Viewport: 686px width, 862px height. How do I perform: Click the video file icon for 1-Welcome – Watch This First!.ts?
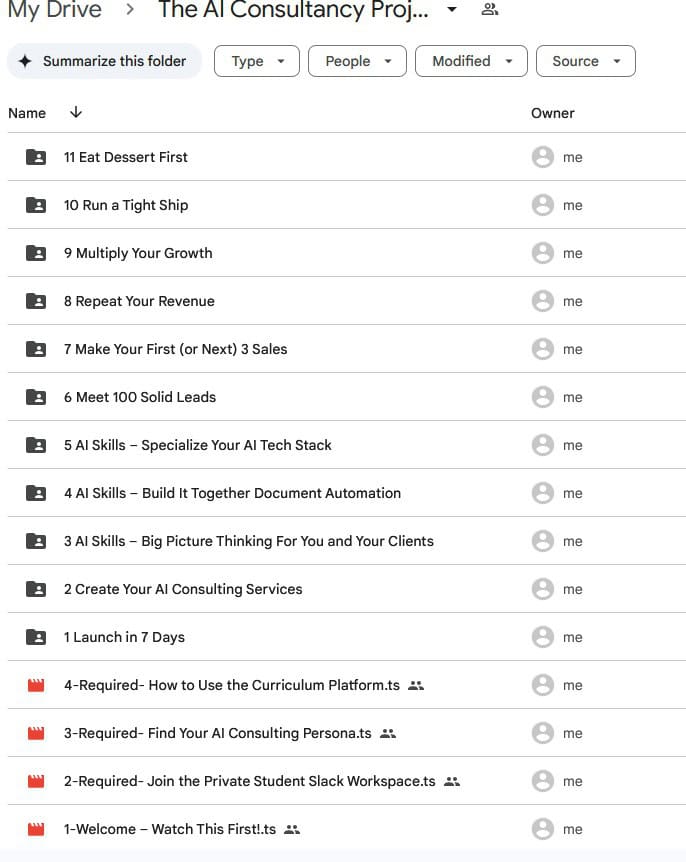tap(36, 829)
